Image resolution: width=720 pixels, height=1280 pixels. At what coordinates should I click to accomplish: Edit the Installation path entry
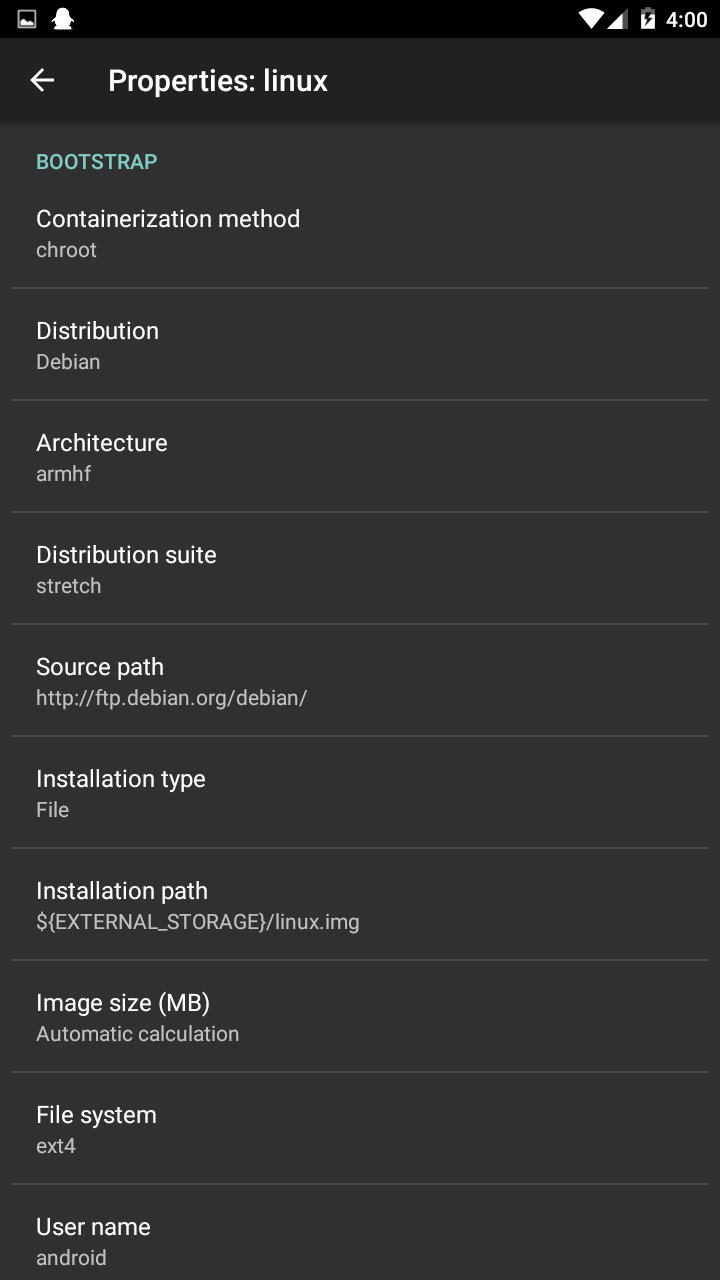tap(360, 905)
